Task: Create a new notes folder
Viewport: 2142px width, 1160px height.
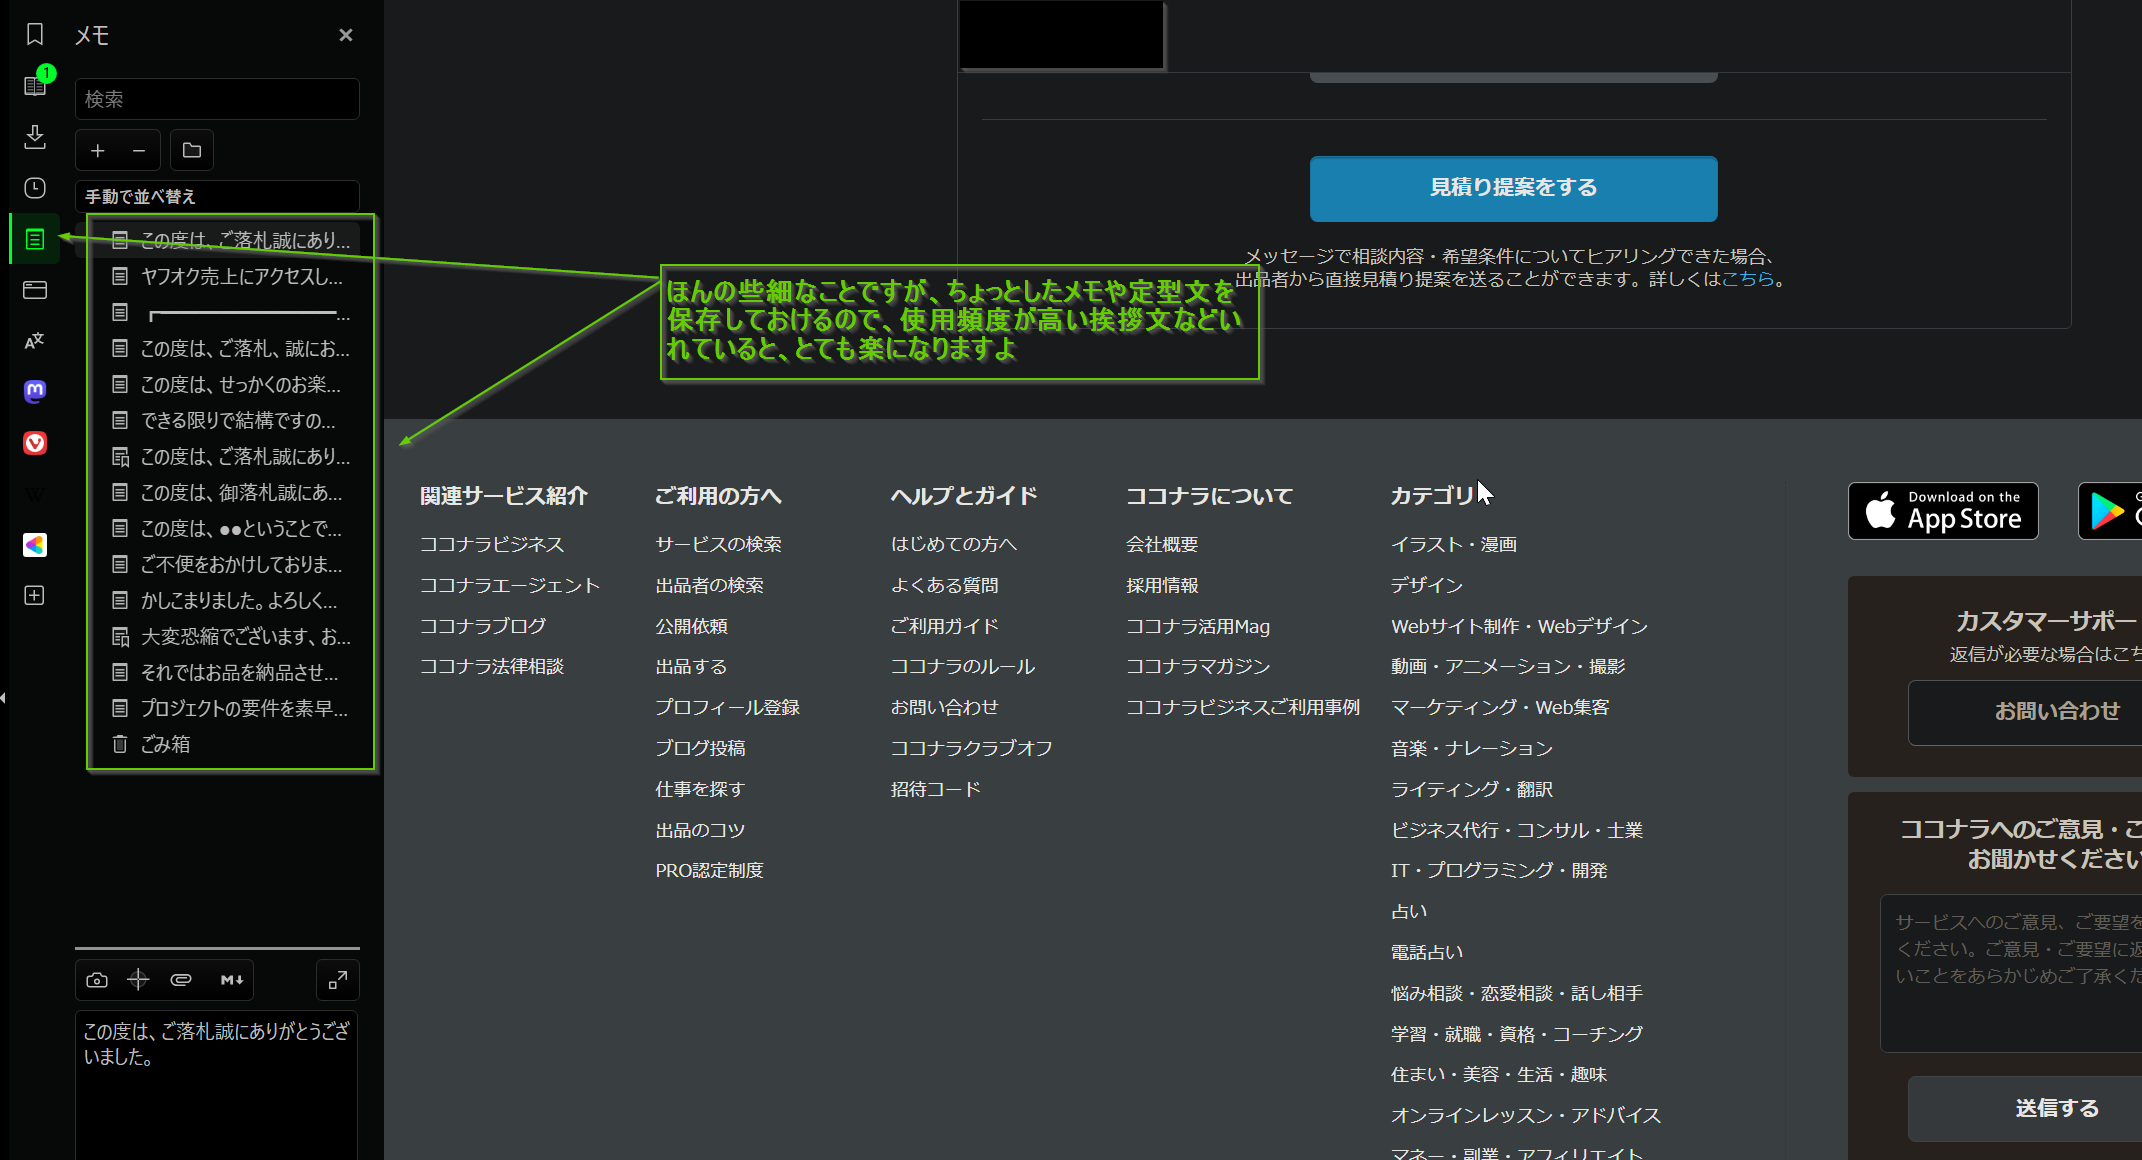Action: [192, 151]
